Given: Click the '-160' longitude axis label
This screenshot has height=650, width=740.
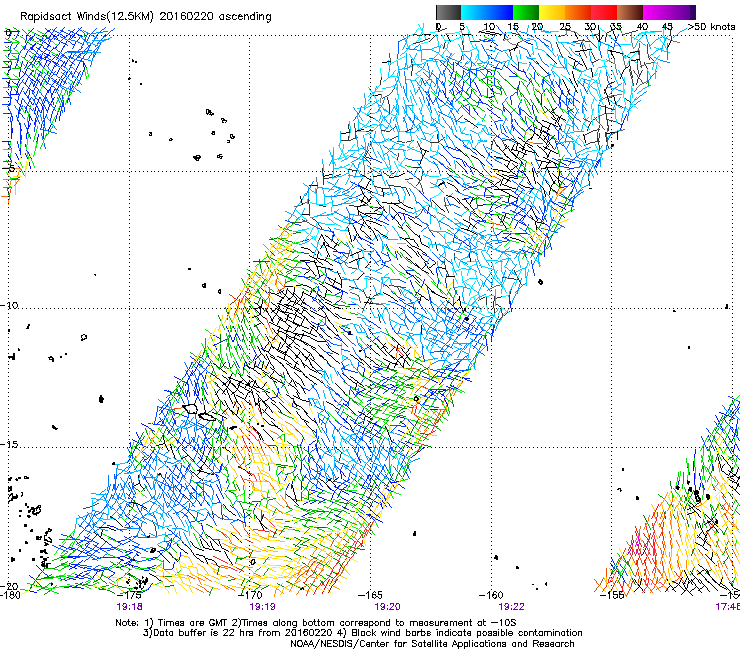Looking at the screenshot, I should click(491, 595).
